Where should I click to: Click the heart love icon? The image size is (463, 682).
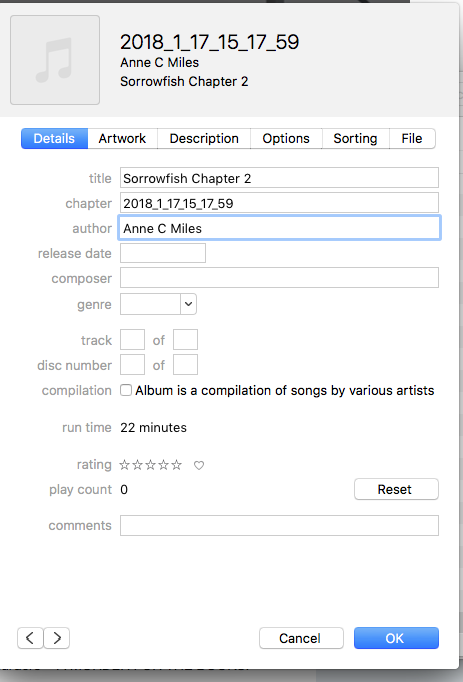coord(199,465)
